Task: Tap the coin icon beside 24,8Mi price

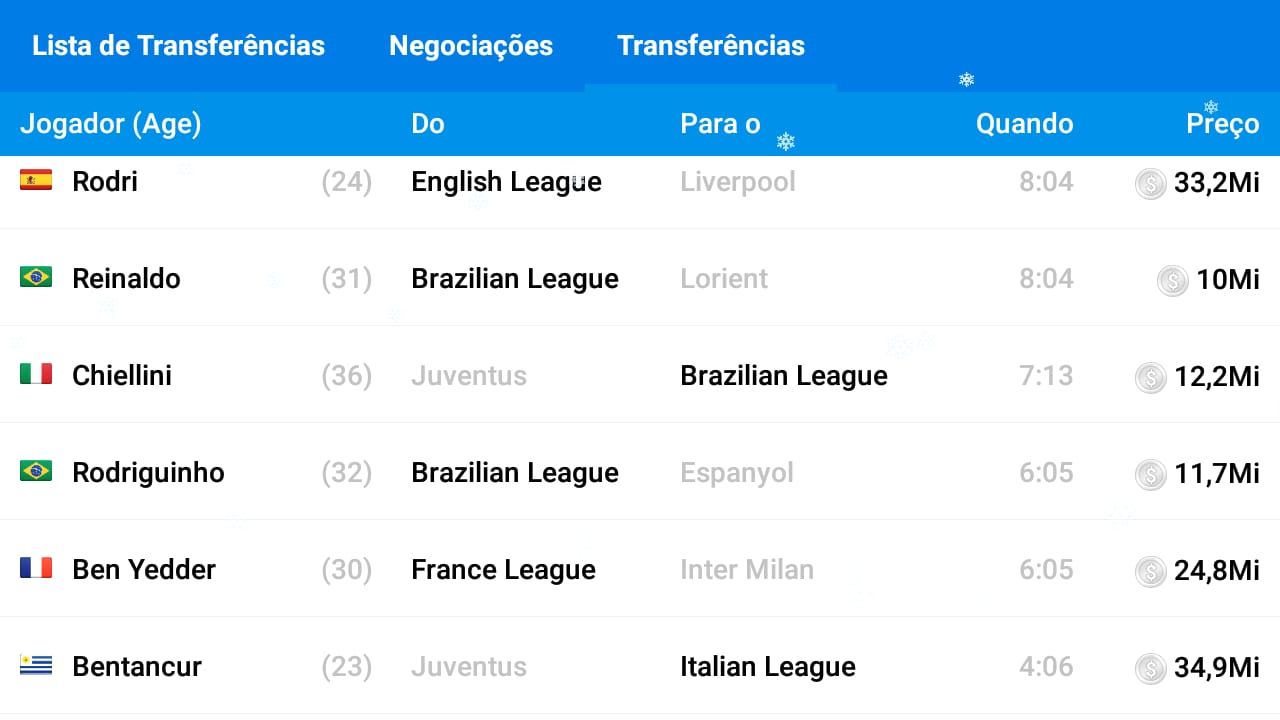Action: coord(1151,571)
